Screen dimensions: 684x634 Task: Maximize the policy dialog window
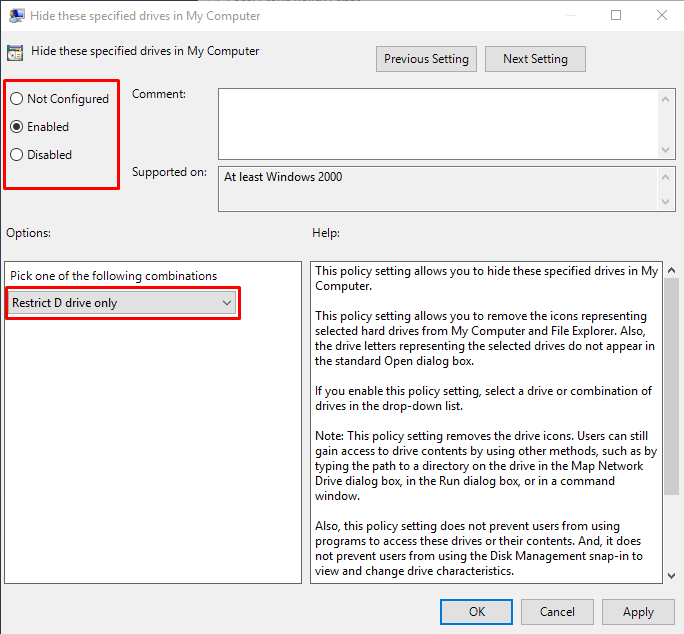[616, 15]
